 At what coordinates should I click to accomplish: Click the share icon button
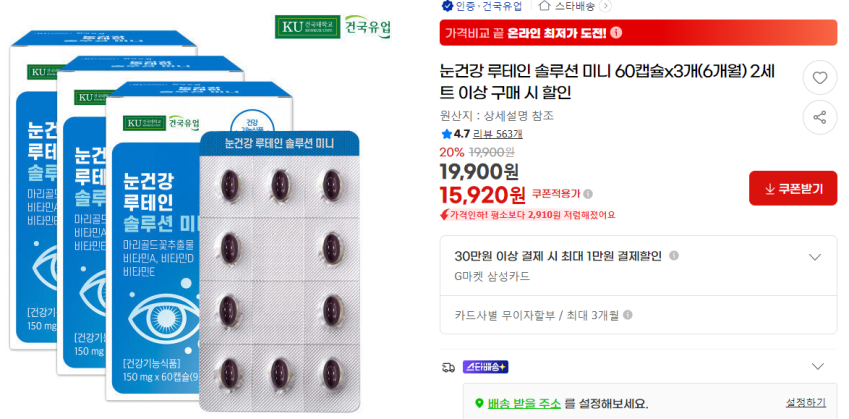pos(820,117)
